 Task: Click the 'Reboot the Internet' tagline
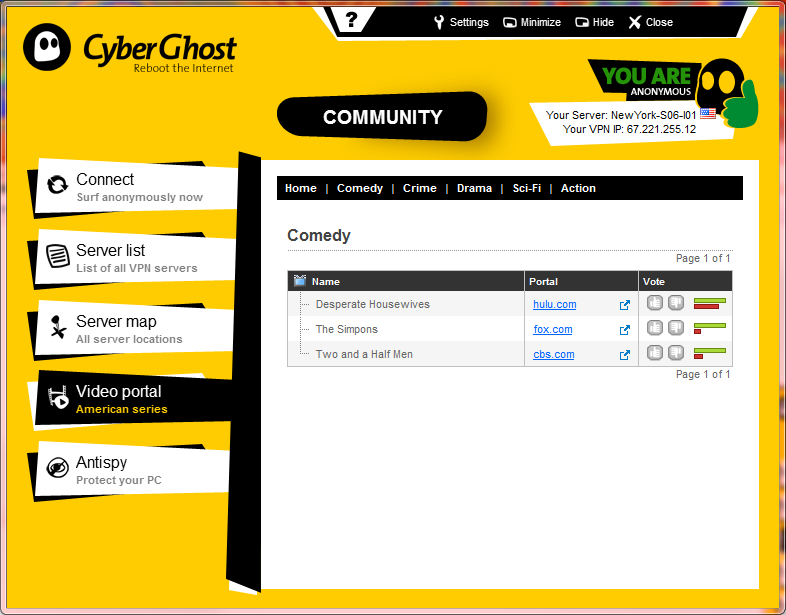point(183,68)
